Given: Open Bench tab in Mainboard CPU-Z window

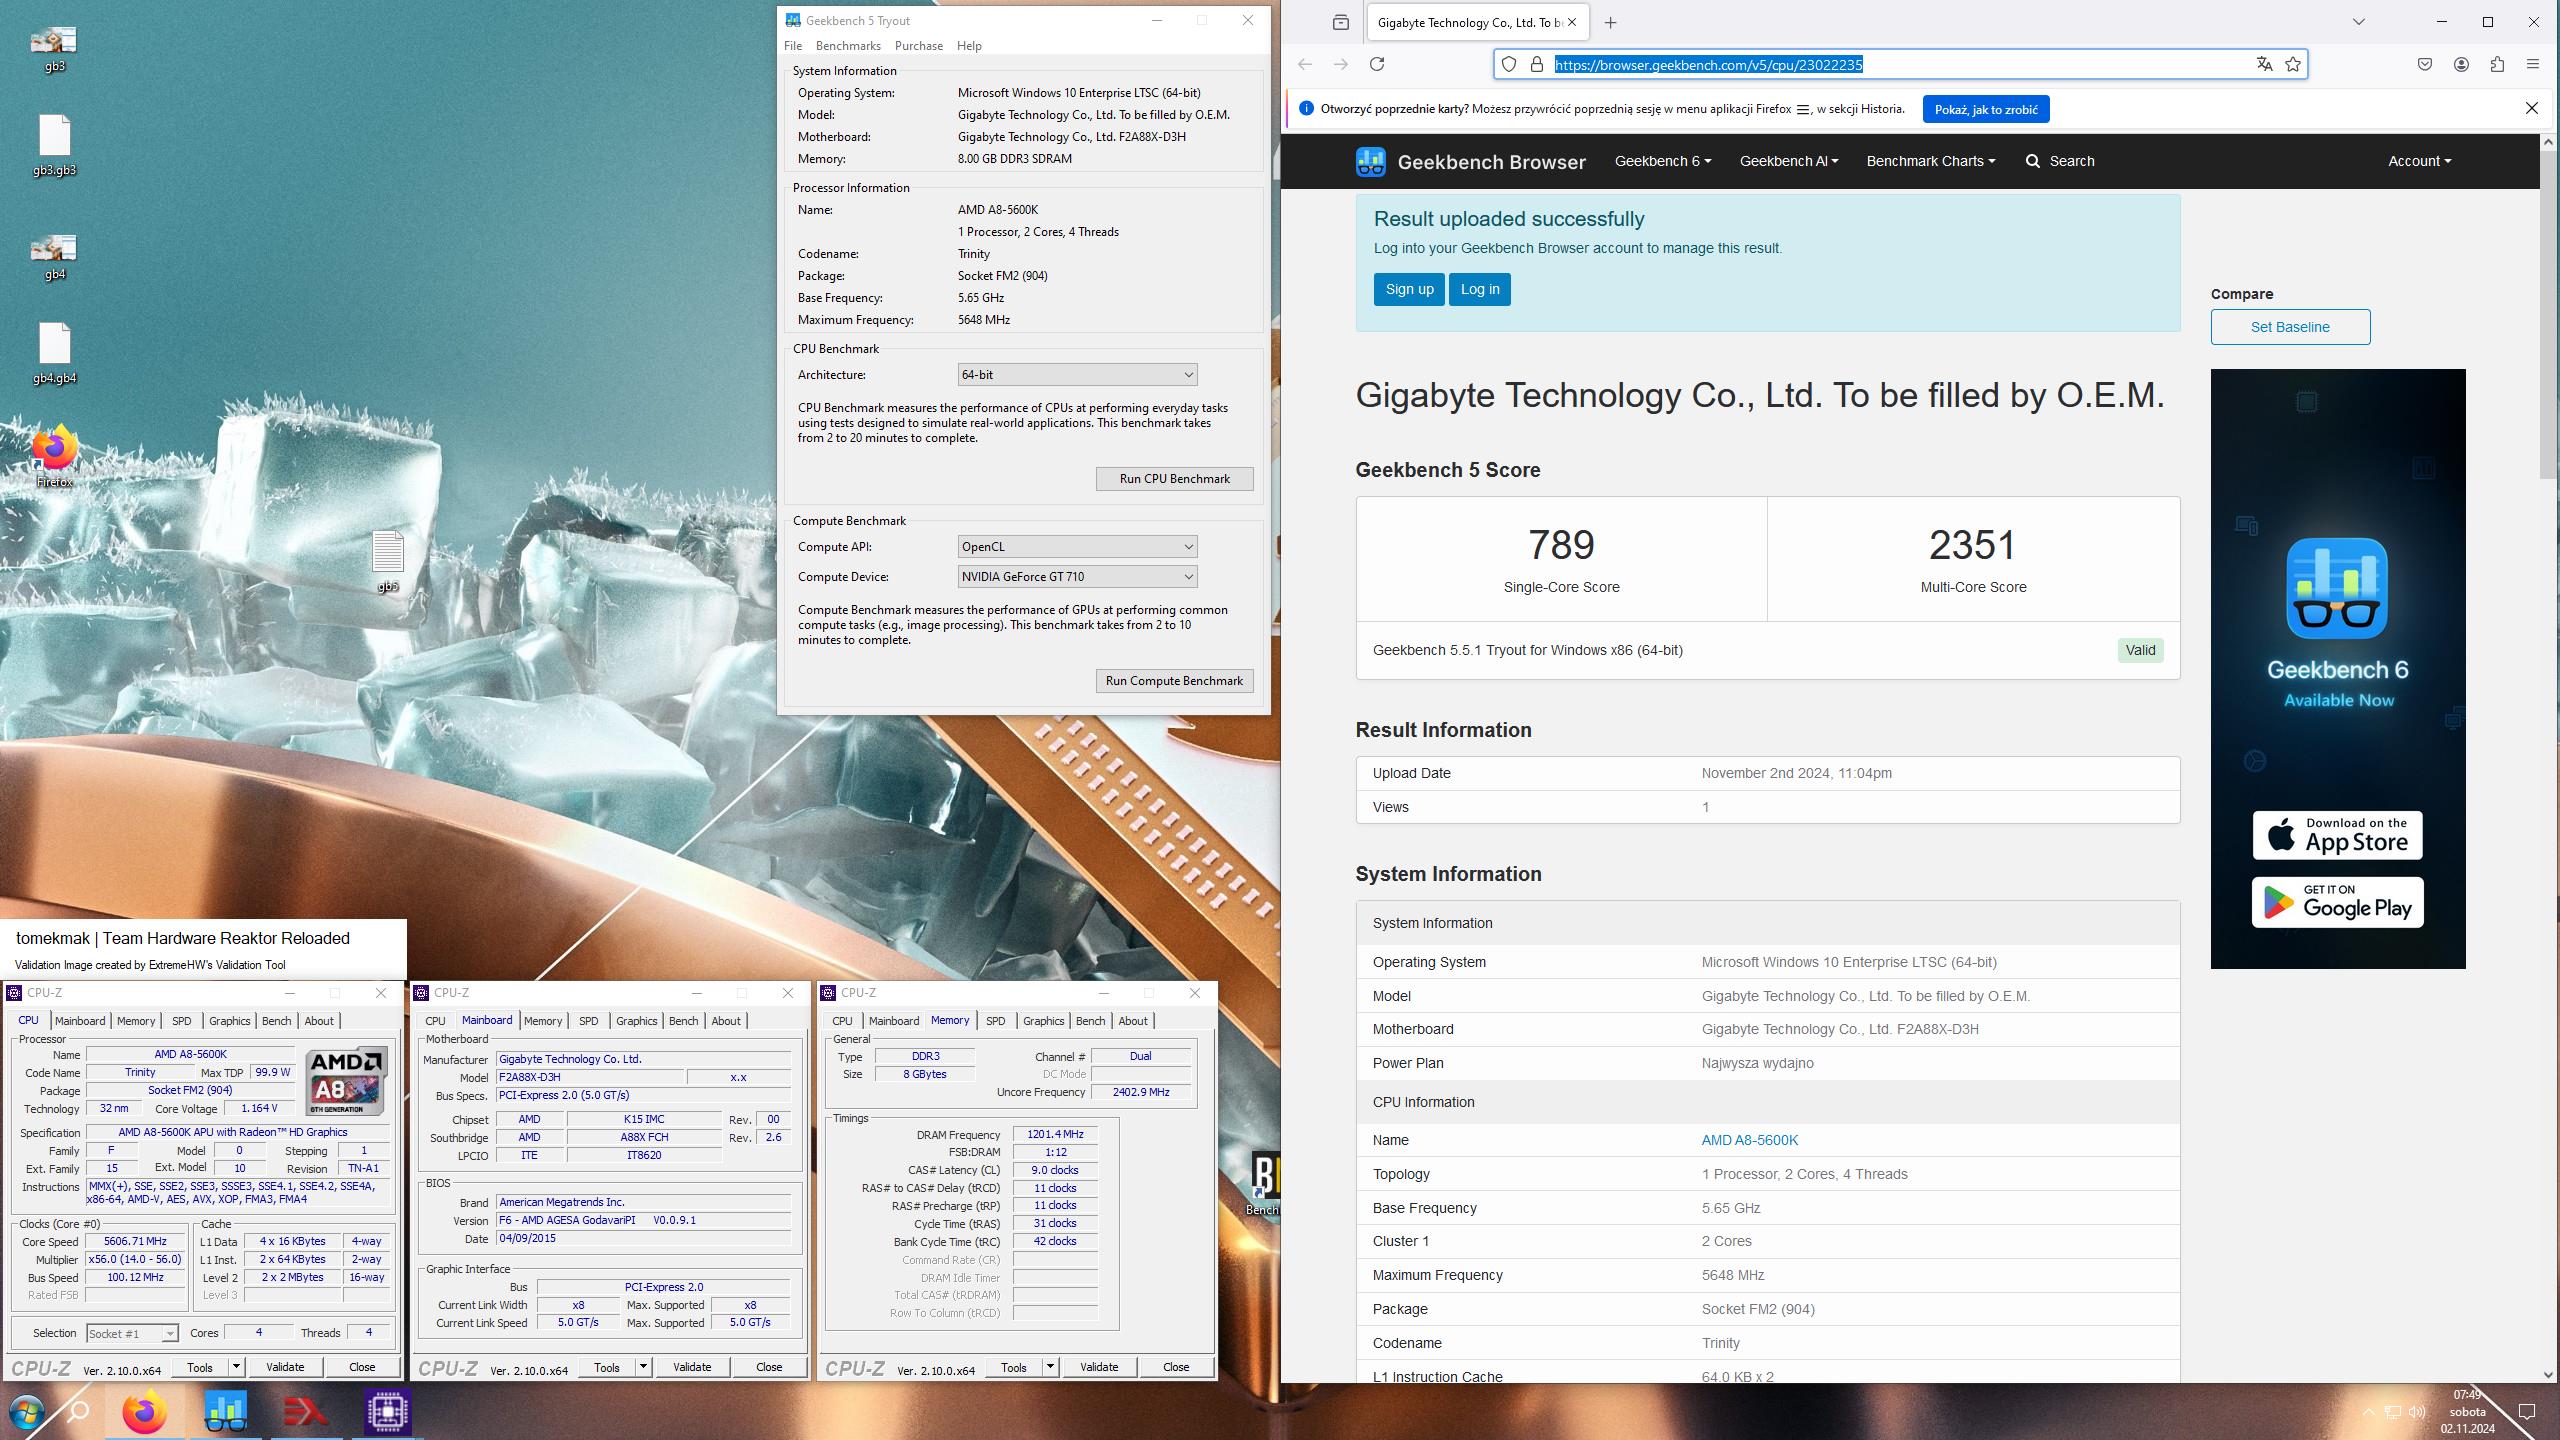Looking at the screenshot, I should coord(683,1021).
